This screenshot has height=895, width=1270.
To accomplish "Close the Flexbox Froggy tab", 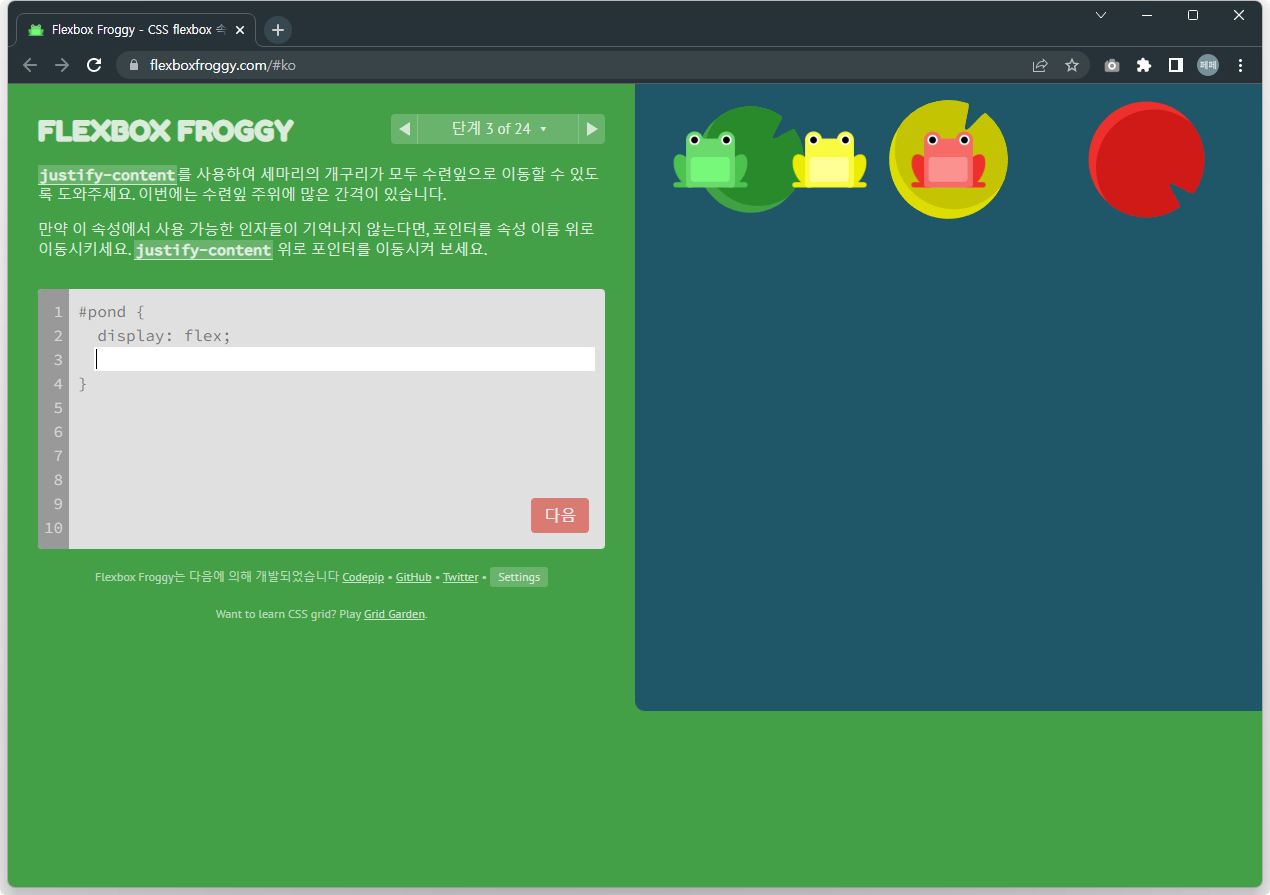I will 240,30.
